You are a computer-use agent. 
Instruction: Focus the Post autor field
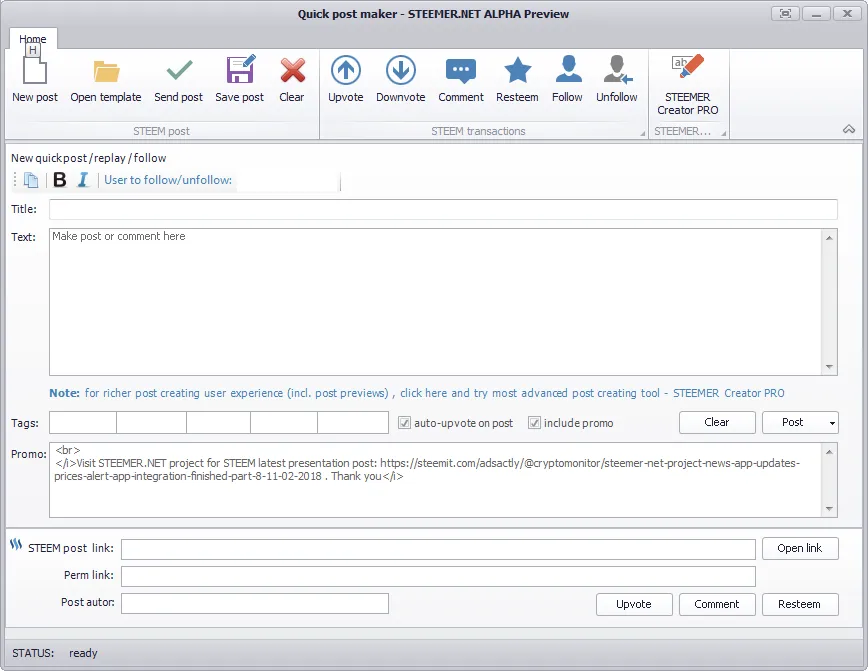(255, 603)
